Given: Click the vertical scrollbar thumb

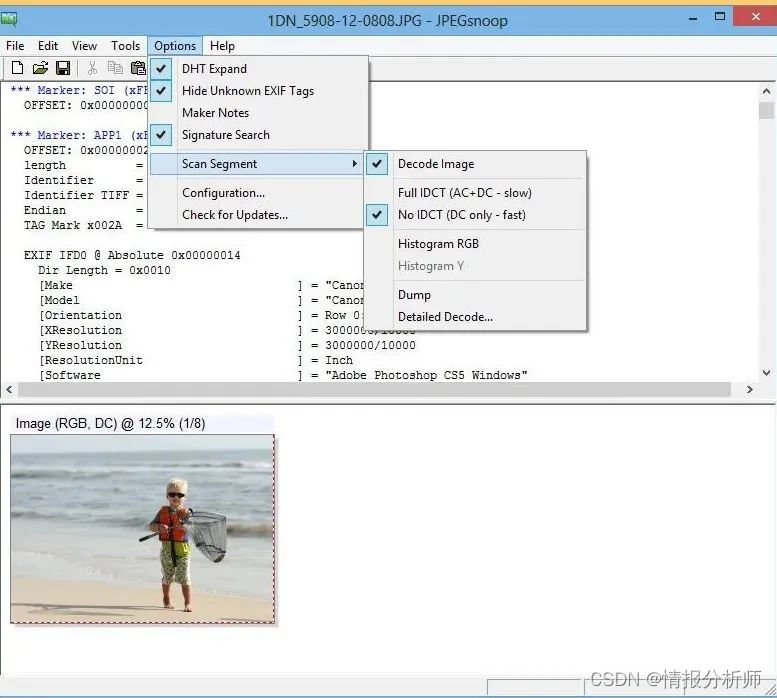Looking at the screenshot, I should point(766,110).
